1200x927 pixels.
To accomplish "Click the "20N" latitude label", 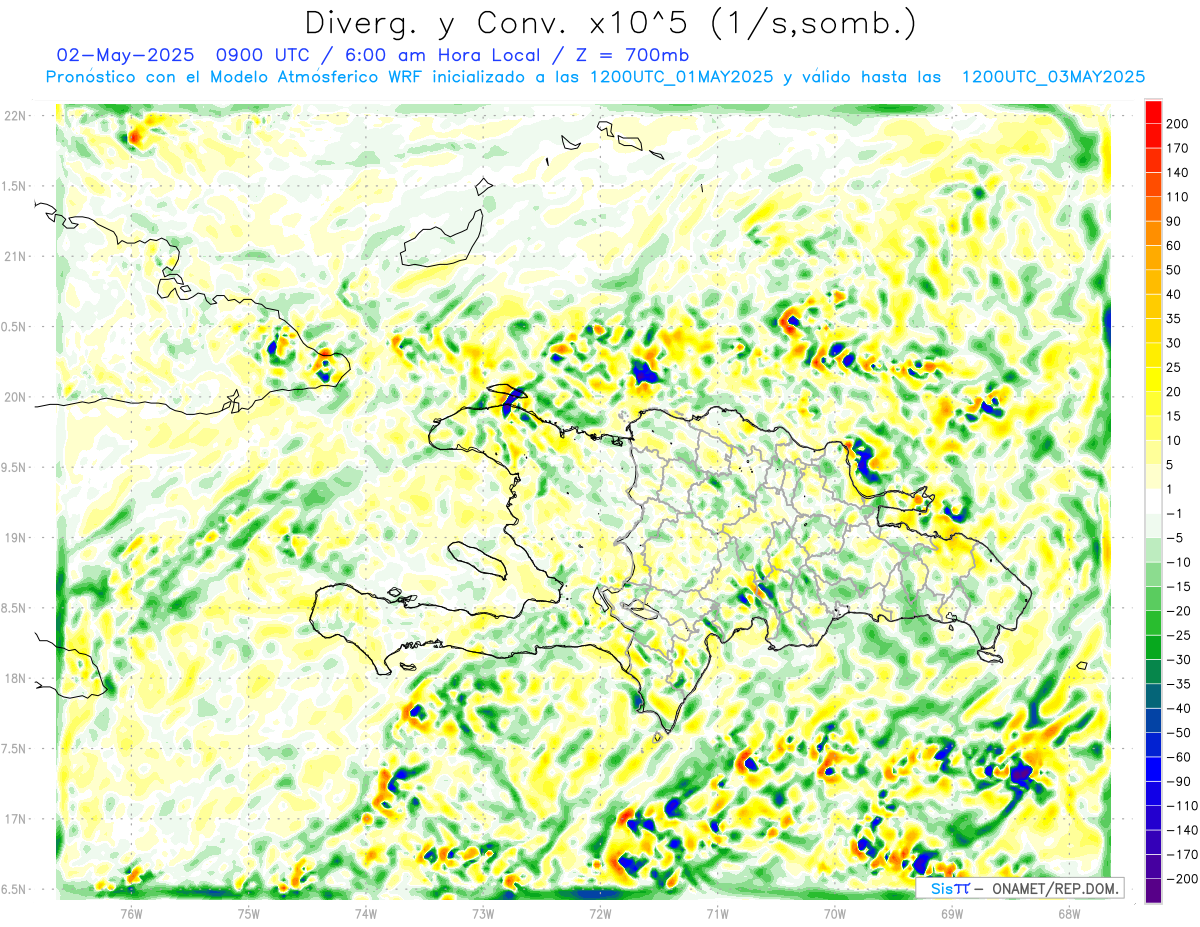I will (x=14, y=397).
